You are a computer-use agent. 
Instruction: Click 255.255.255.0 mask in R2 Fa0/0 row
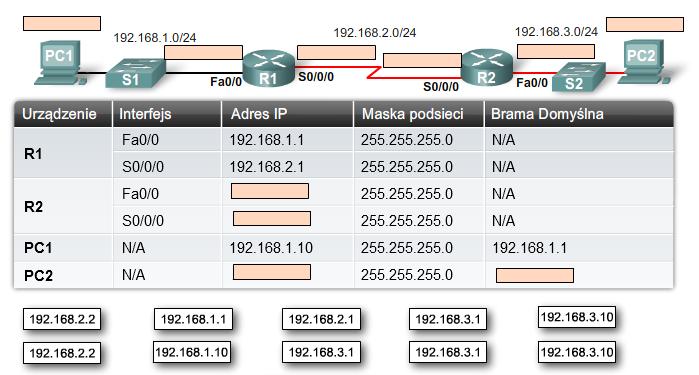(x=407, y=194)
